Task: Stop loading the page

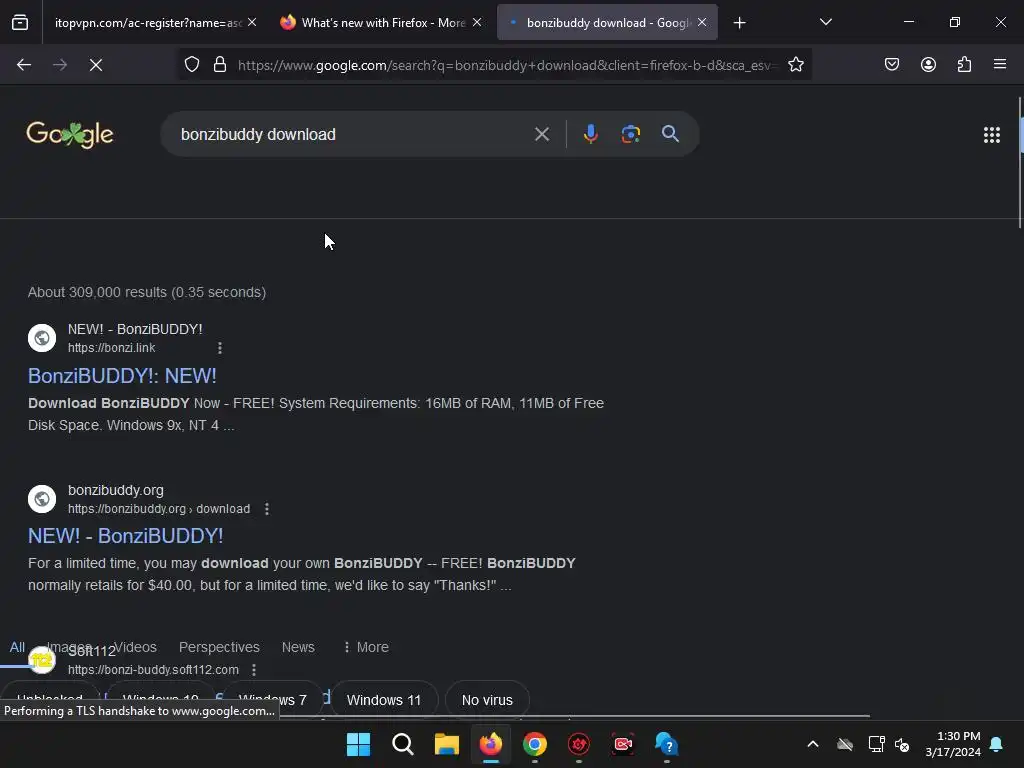Action: pyautogui.click(x=96, y=65)
